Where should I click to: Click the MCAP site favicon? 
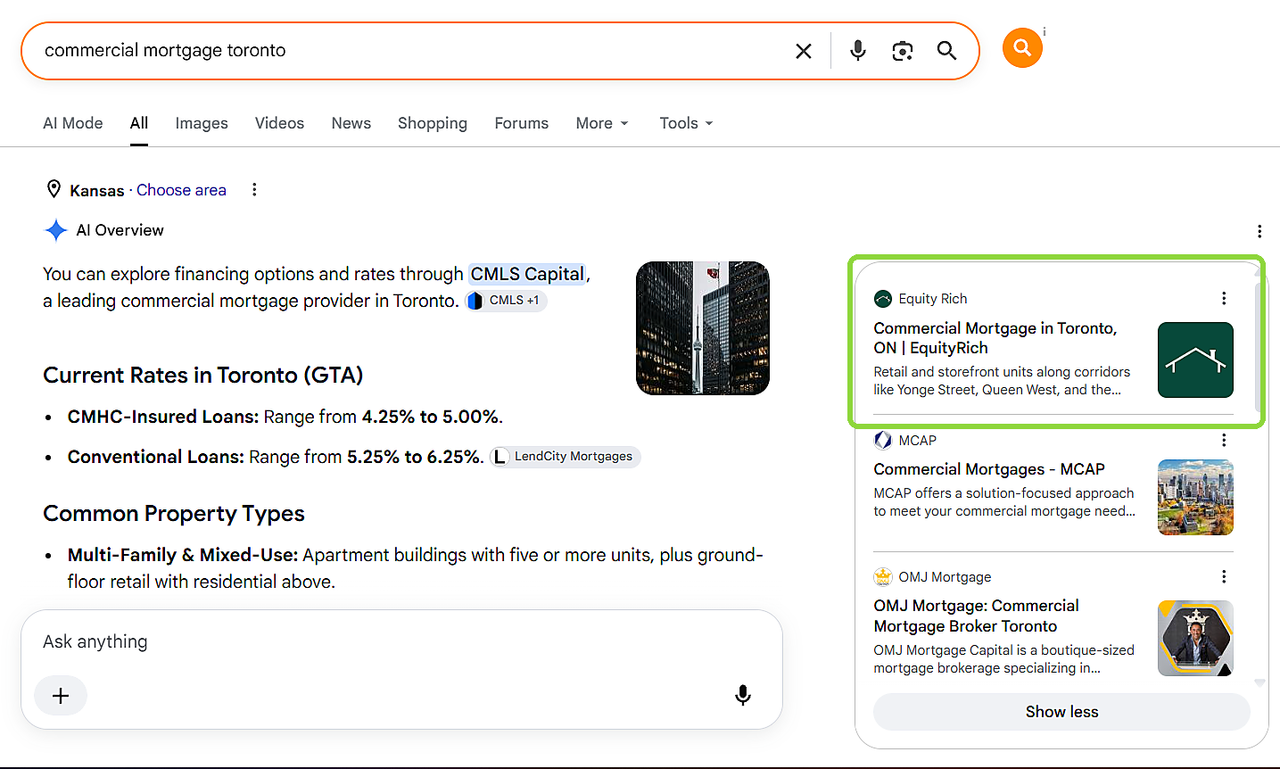883,440
